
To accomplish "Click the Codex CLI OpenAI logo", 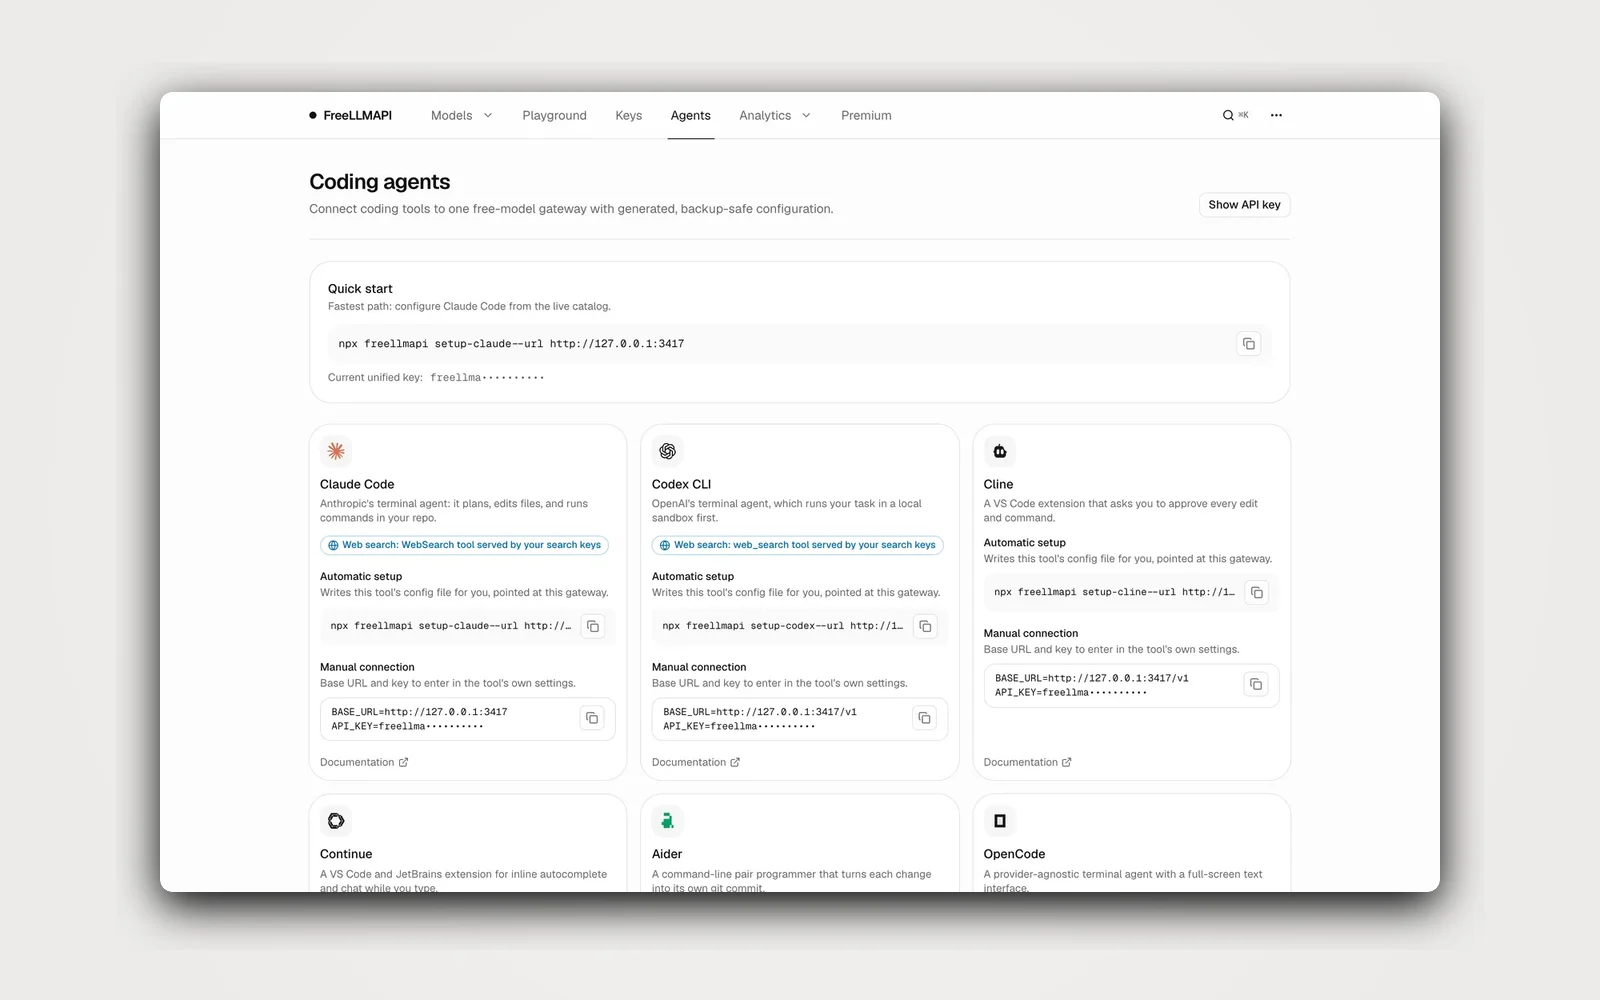I will click(668, 451).
